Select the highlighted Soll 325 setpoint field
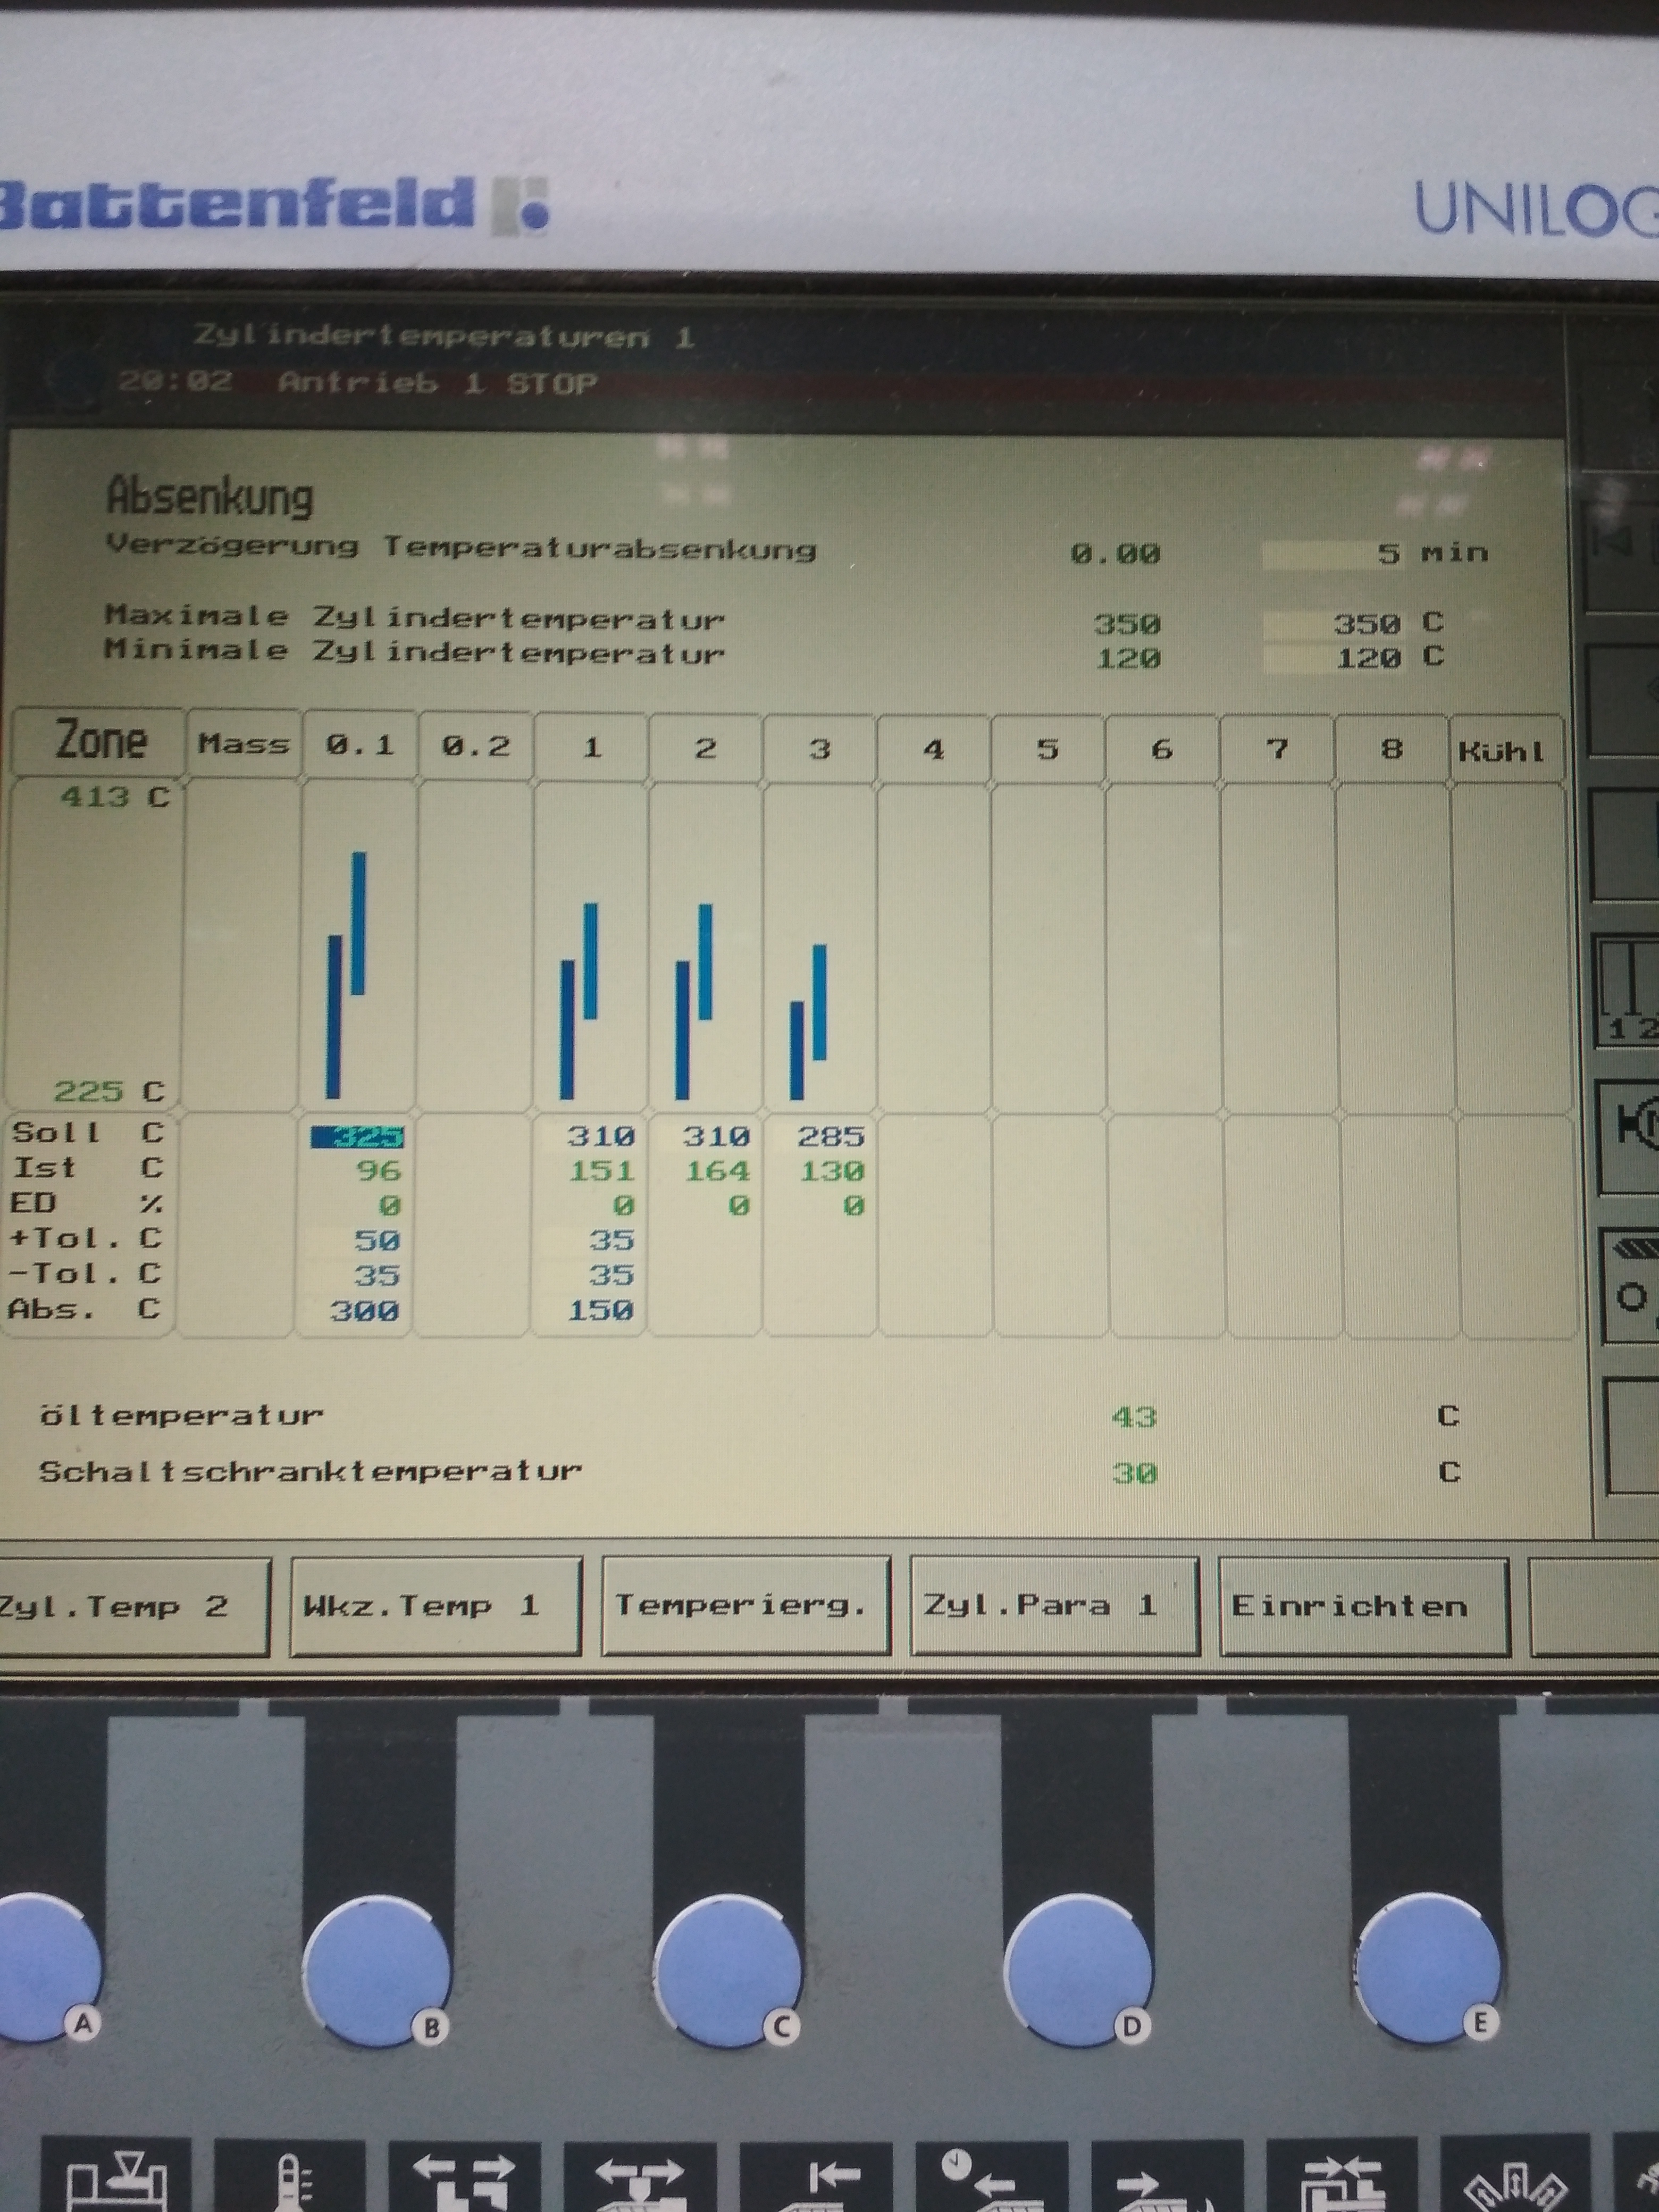The width and height of the screenshot is (1659, 2212). (x=358, y=1137)
